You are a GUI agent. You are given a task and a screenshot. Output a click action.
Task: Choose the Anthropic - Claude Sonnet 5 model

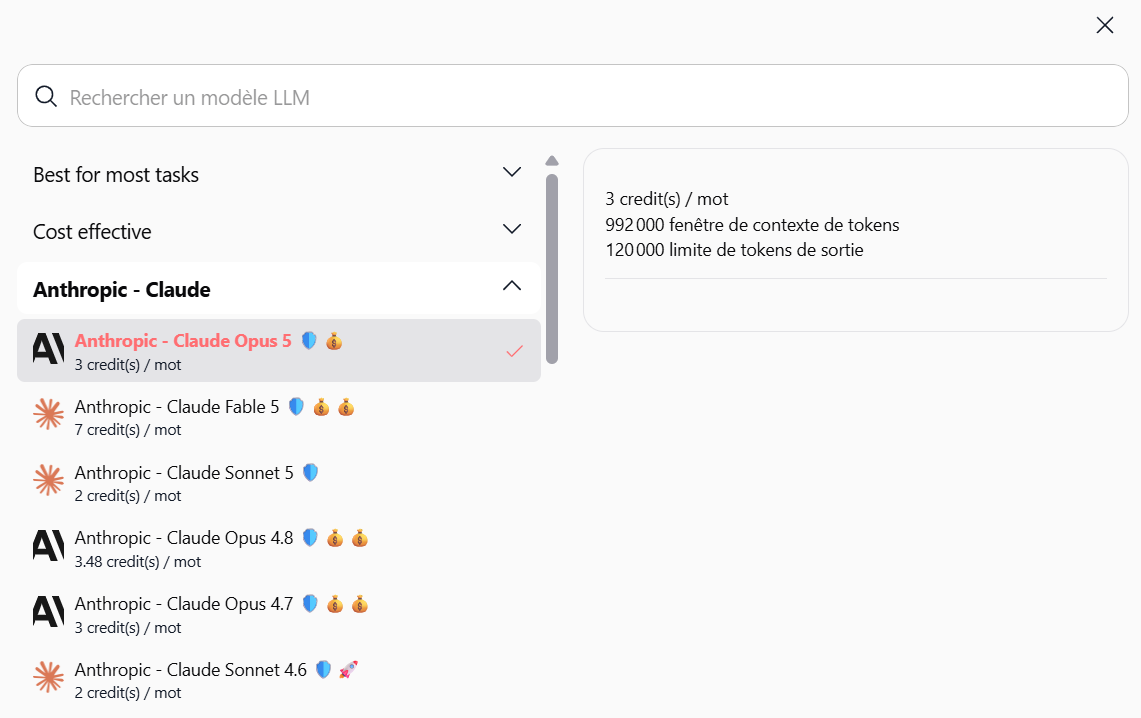pyautogui.click(x=279, y=482)
